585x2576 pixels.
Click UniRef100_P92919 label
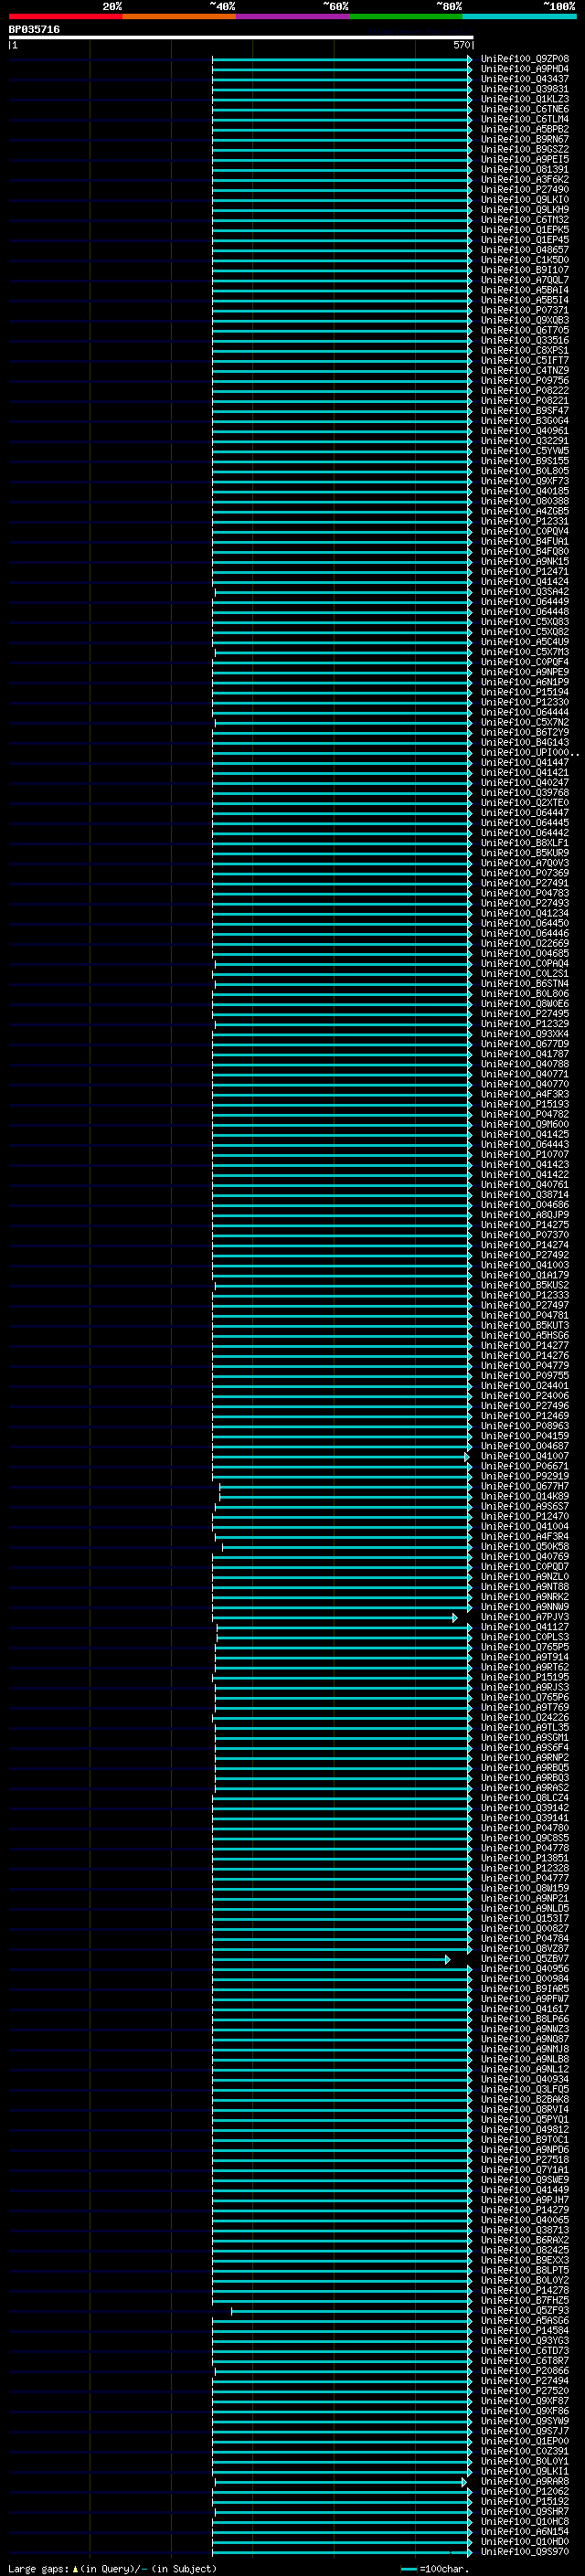525,1476
